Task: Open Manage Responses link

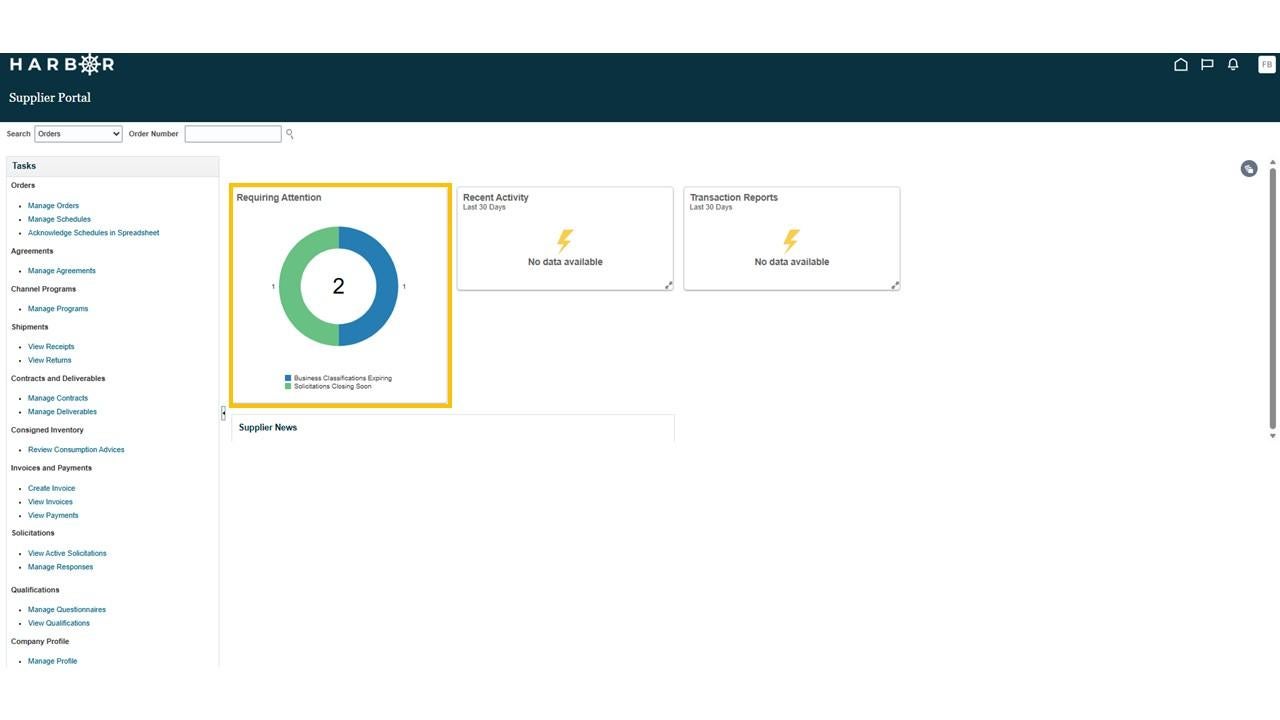Action: click(60, 567)
